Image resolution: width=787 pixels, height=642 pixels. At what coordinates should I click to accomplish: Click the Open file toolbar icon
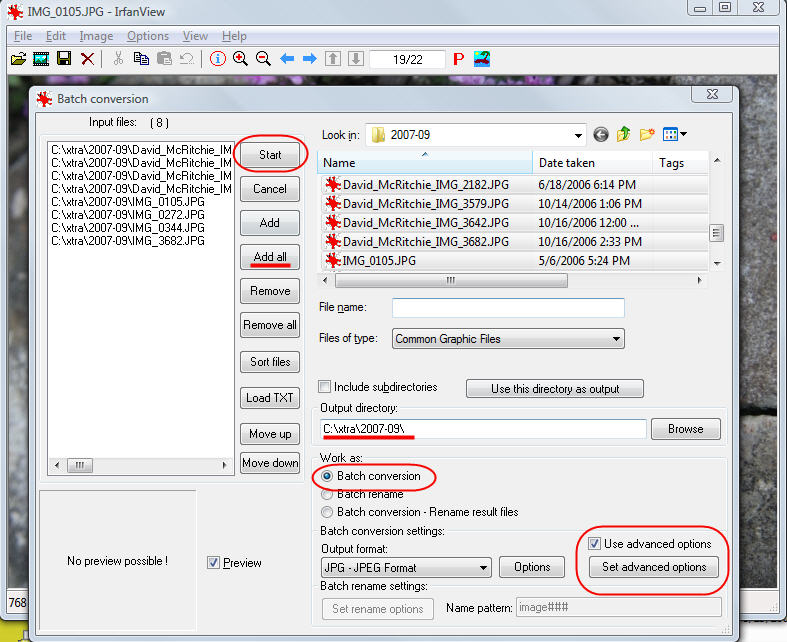tap(18, 59)
